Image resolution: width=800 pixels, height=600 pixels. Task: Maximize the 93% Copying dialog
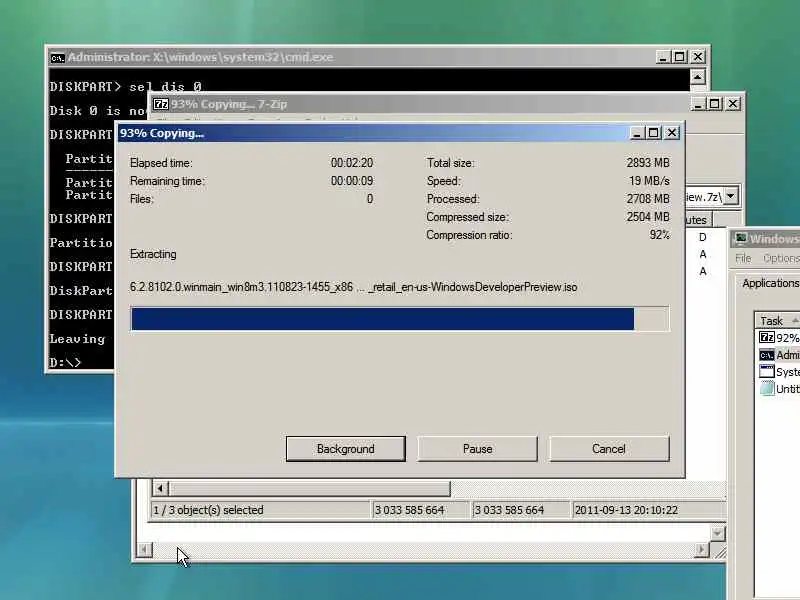[x=654, y=133]
